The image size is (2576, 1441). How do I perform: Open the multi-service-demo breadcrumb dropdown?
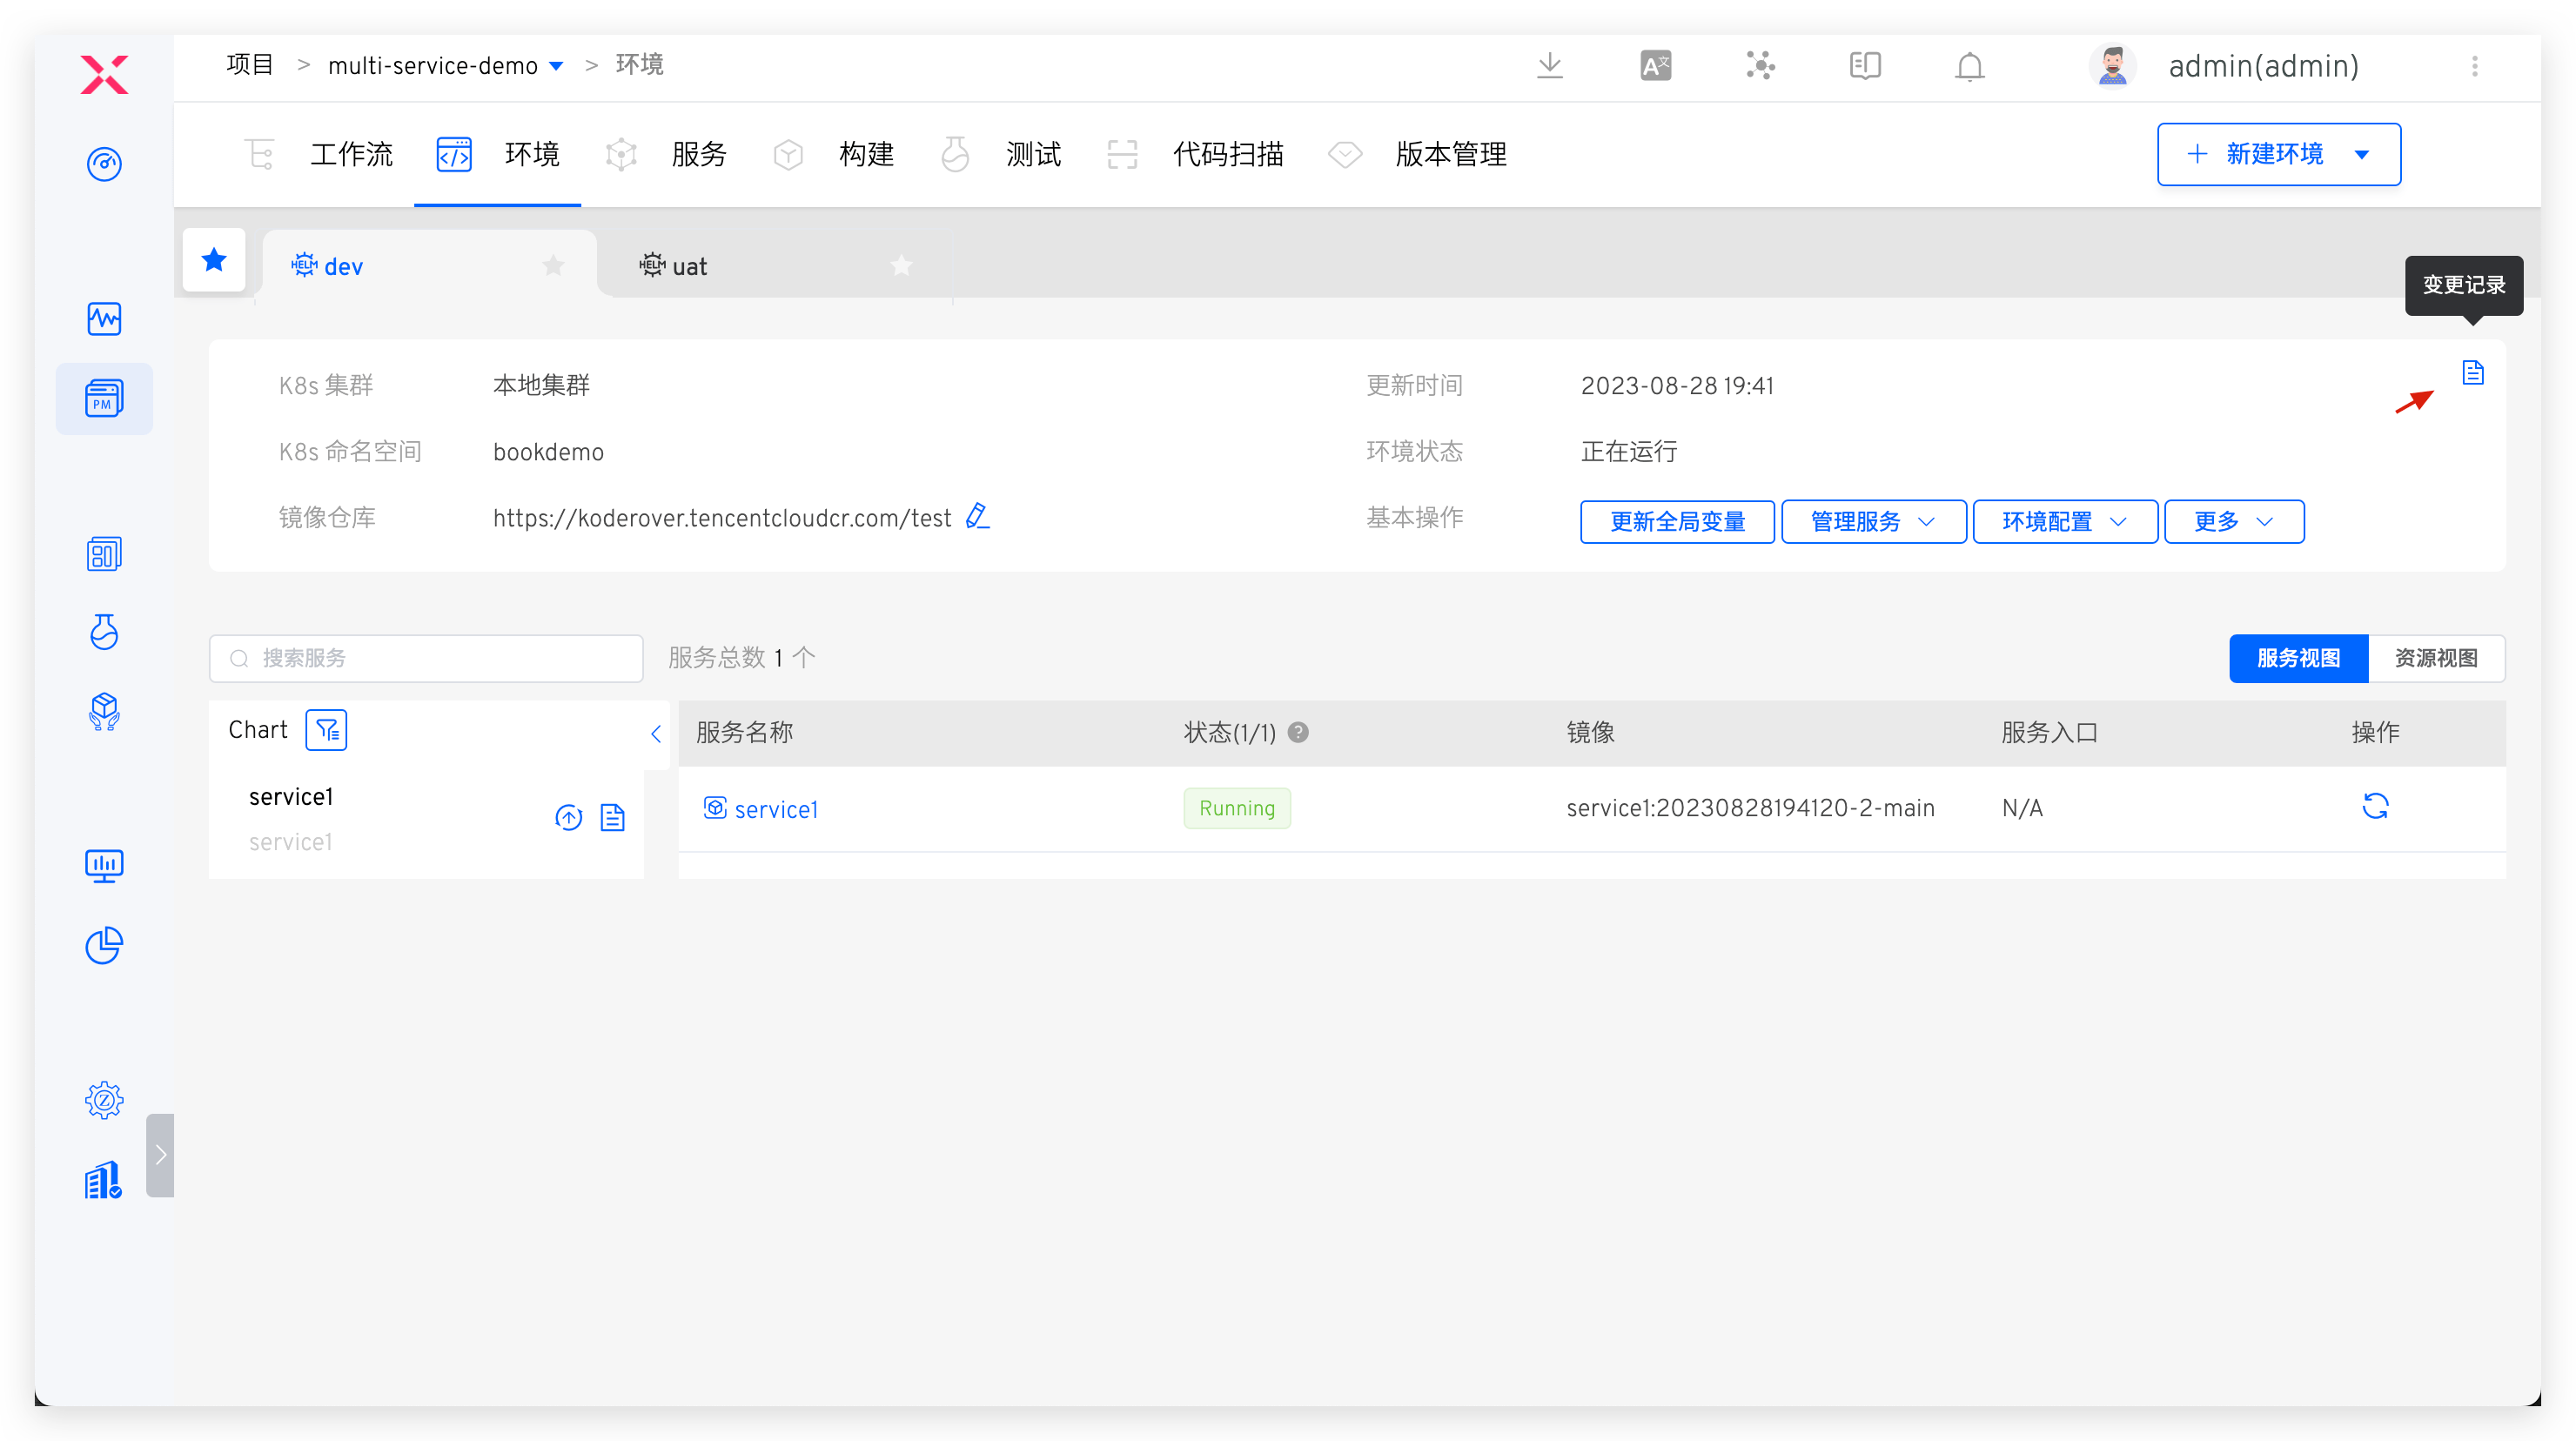(557, 65)
